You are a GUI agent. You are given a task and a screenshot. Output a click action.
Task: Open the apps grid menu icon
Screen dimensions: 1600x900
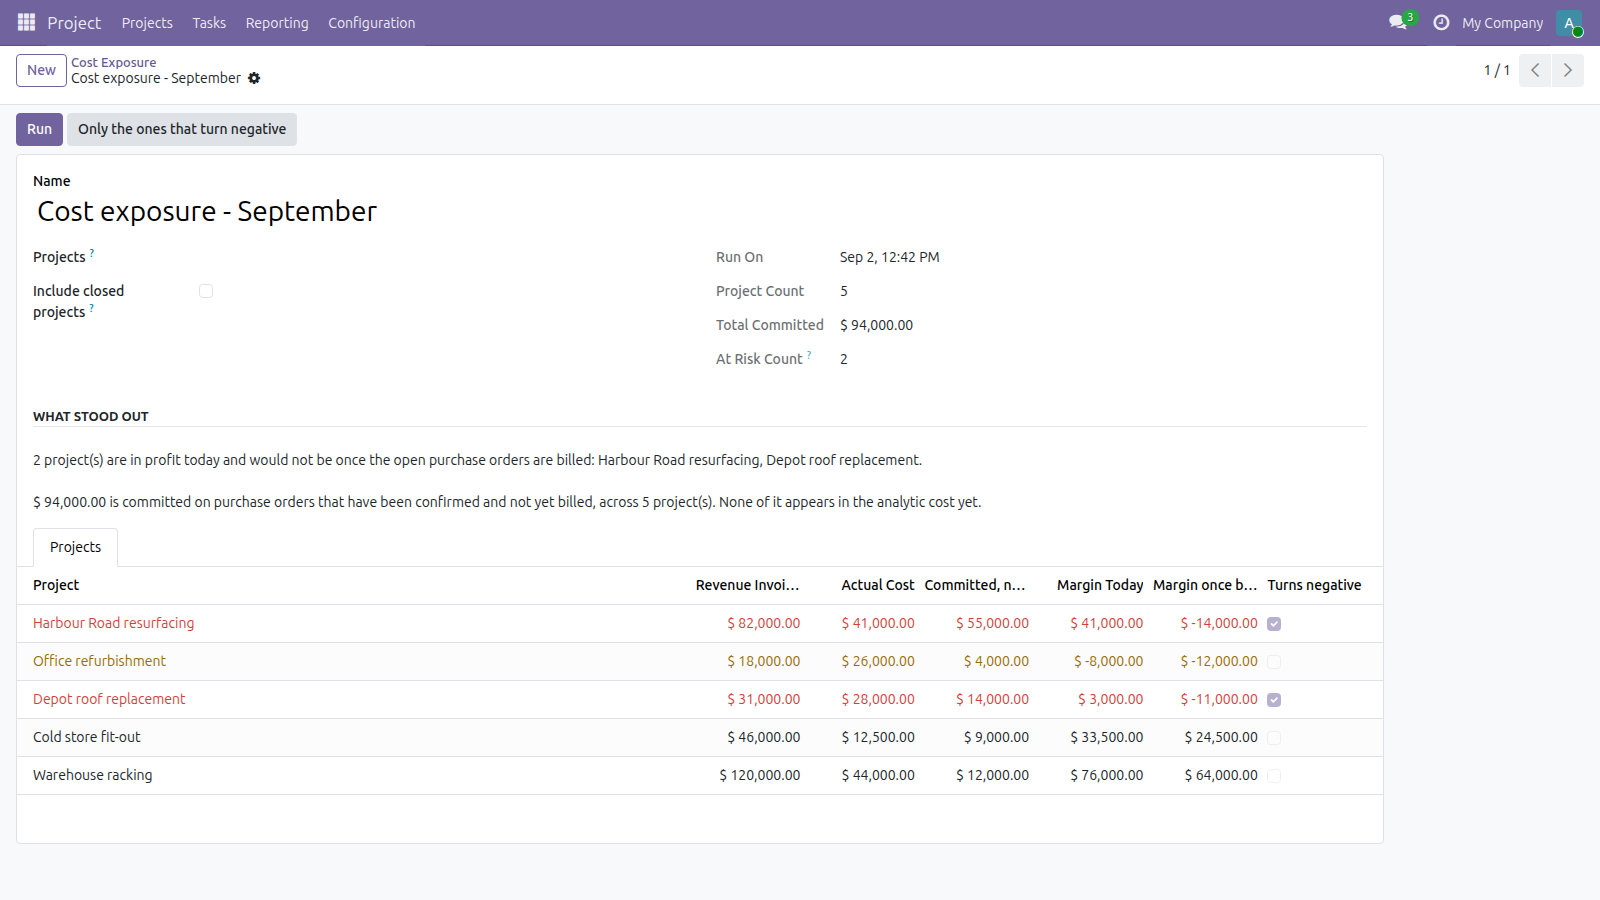point(26,22)
